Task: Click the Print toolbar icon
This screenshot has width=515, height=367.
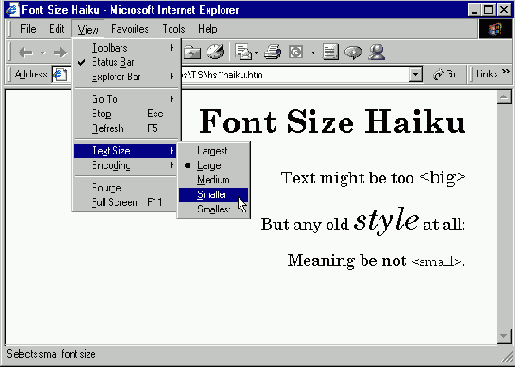Action: [x=273, y=52]
